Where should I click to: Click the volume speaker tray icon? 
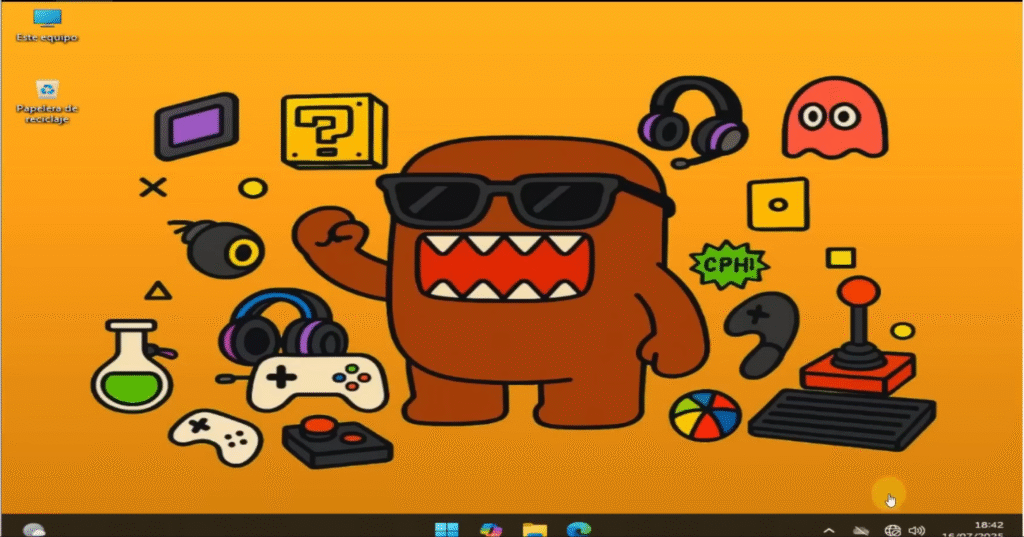point(916,530)
